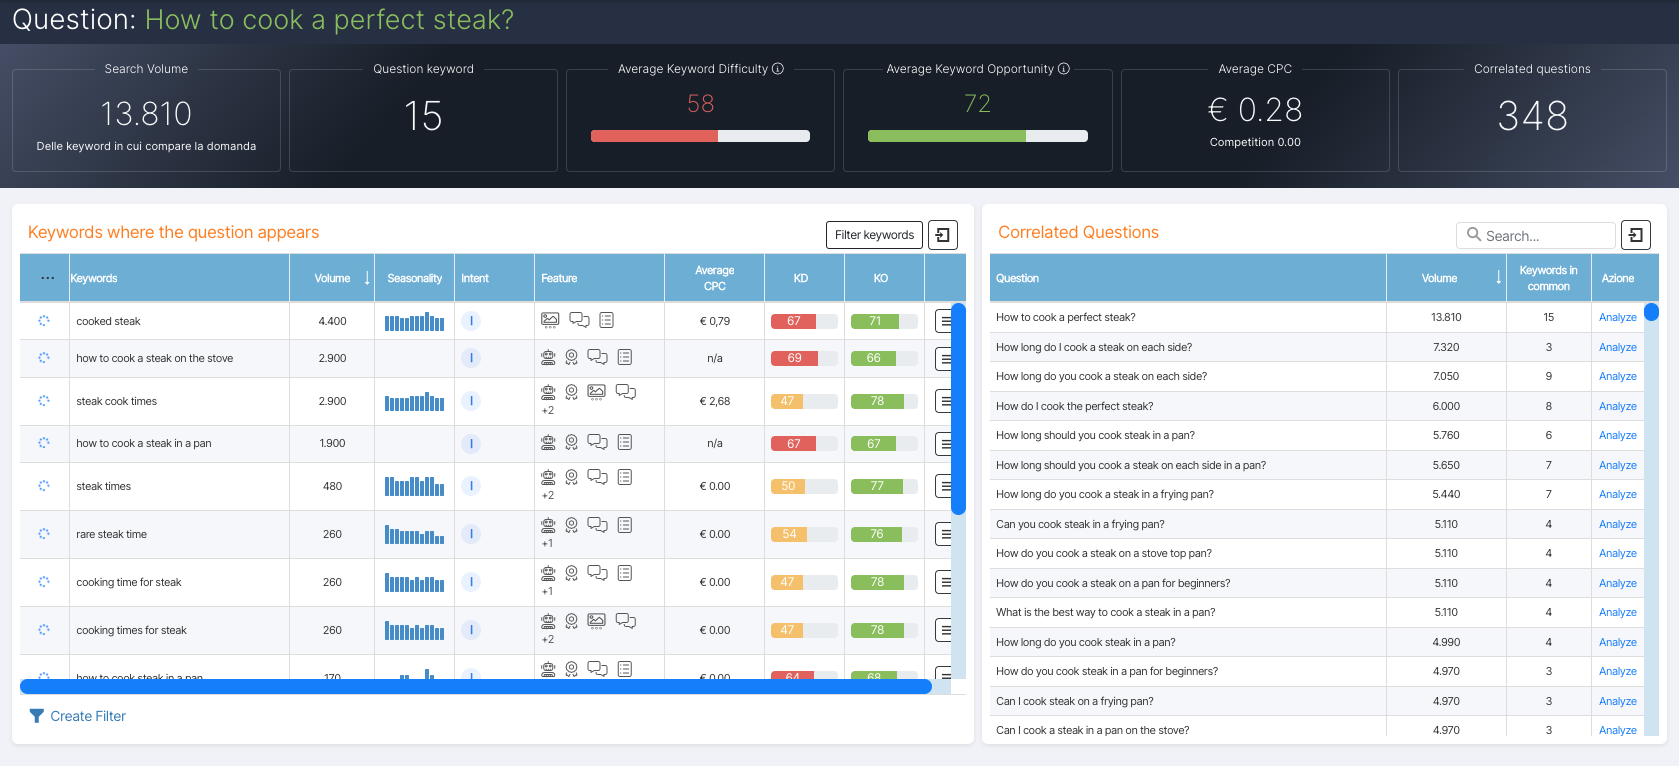Export the keywords table with export icon
Image resolution: width=1679 pixels, height=766 pixels.
(942, 235)
